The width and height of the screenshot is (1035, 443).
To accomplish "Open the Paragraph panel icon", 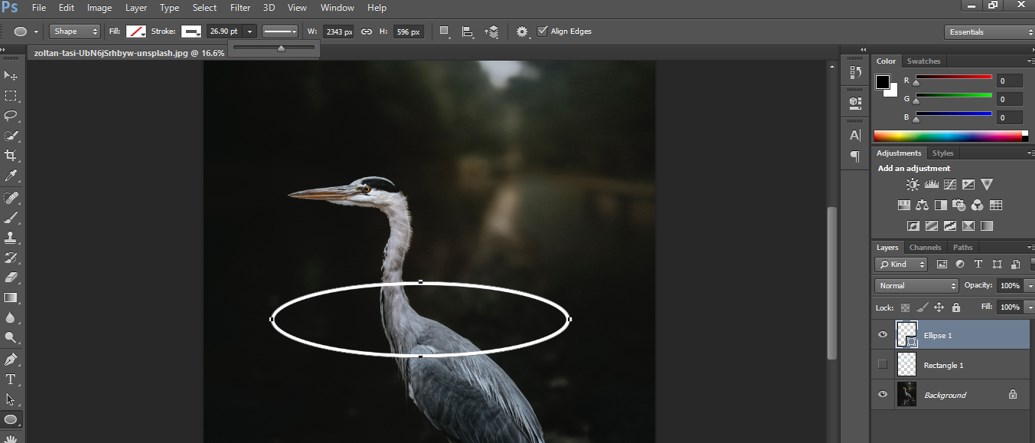I will (855, 156).
